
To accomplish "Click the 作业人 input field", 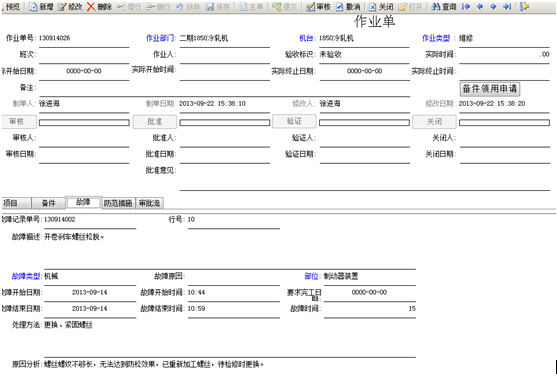I will point(225,55).
